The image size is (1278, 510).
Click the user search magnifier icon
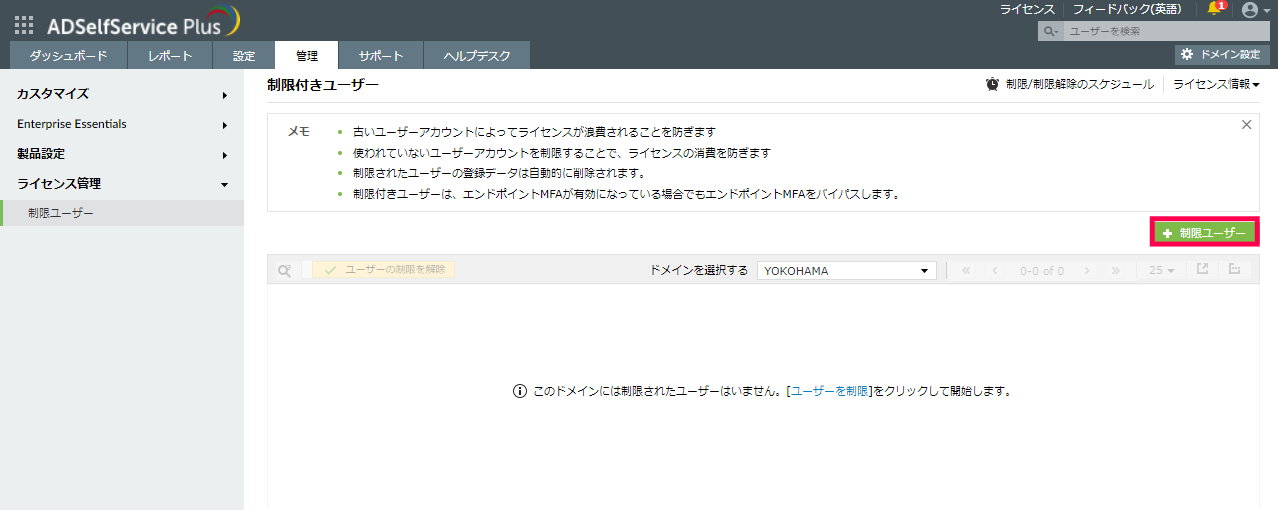tap(1051, 31)
